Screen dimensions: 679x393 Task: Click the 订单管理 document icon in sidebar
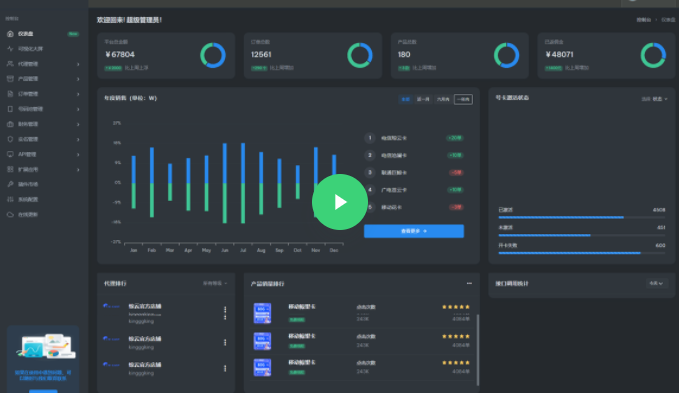pos(10,94)
